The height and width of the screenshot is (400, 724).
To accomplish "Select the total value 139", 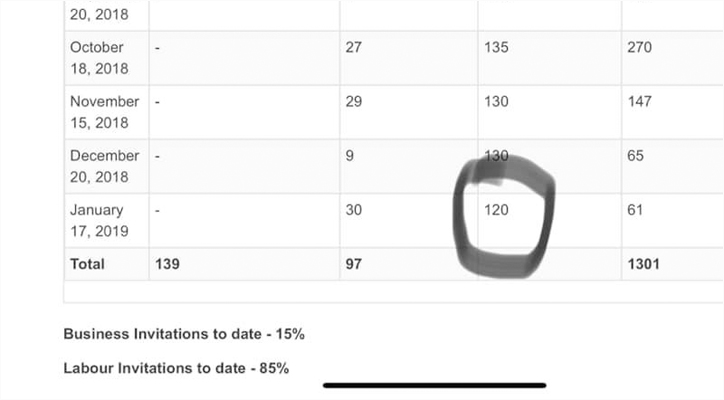I will tap(167, 264).
